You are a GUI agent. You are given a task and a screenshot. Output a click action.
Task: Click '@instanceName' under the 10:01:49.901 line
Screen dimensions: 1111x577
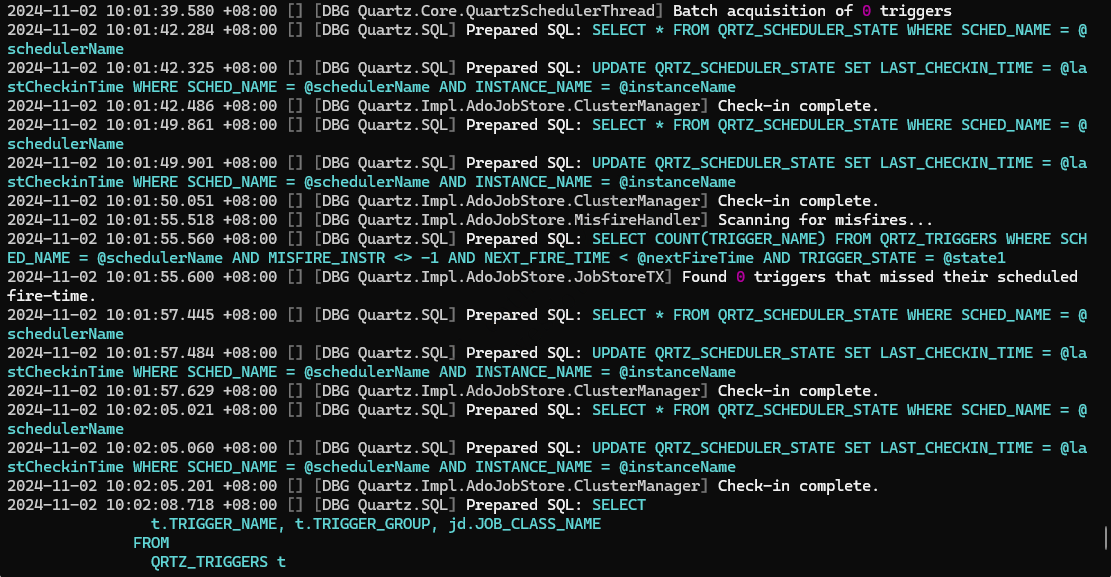[x=677, y=182]
